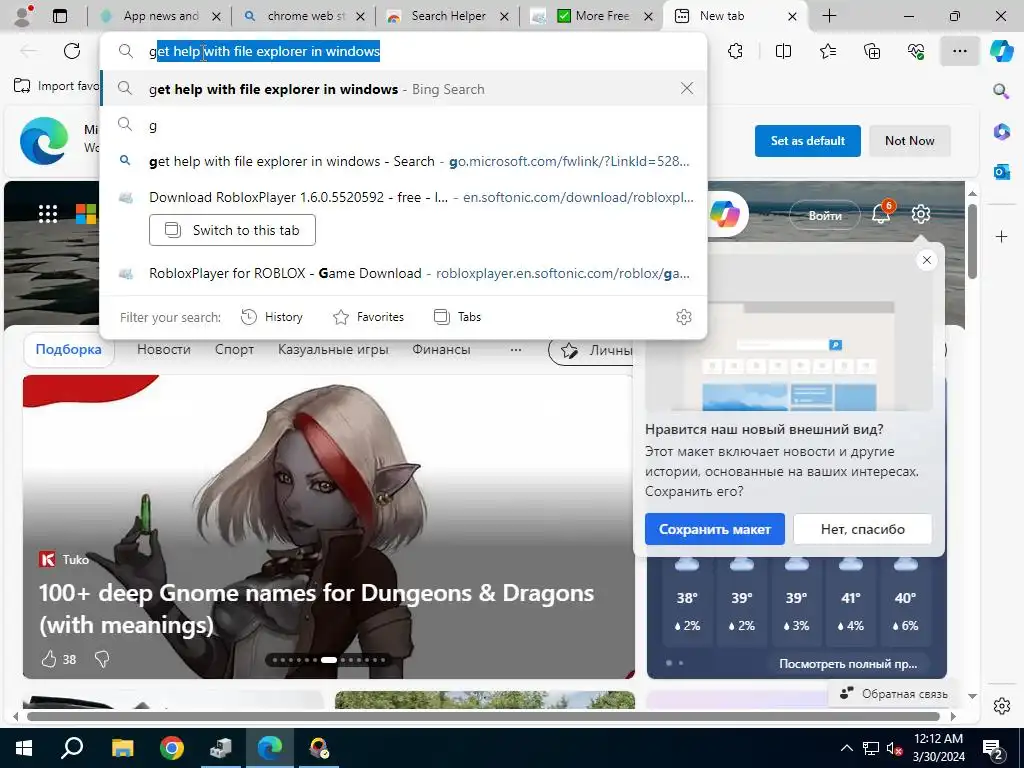This screenshot has height=768, width=1024.
Task: Open the tab actions menu icon
Action: (60, 16)
